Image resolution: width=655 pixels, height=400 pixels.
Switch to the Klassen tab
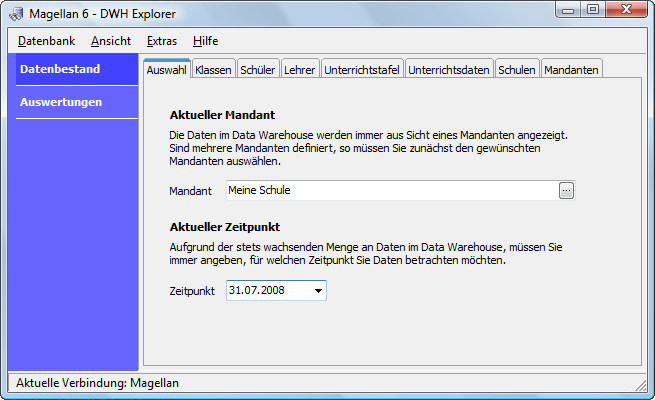pyautogui.click(x=213, y=70)
